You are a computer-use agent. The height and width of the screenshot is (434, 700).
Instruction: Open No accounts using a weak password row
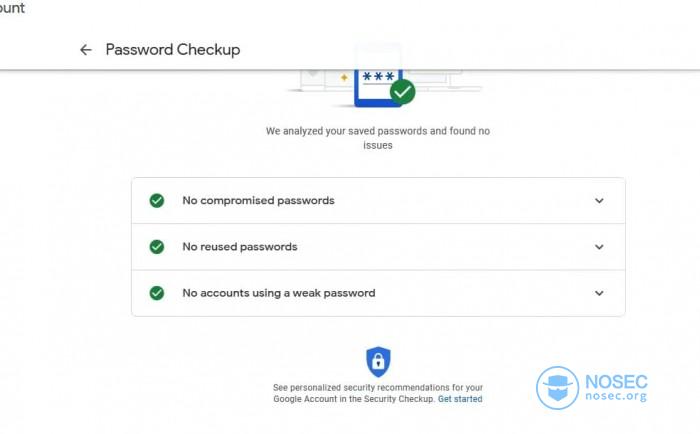(378, 293)
